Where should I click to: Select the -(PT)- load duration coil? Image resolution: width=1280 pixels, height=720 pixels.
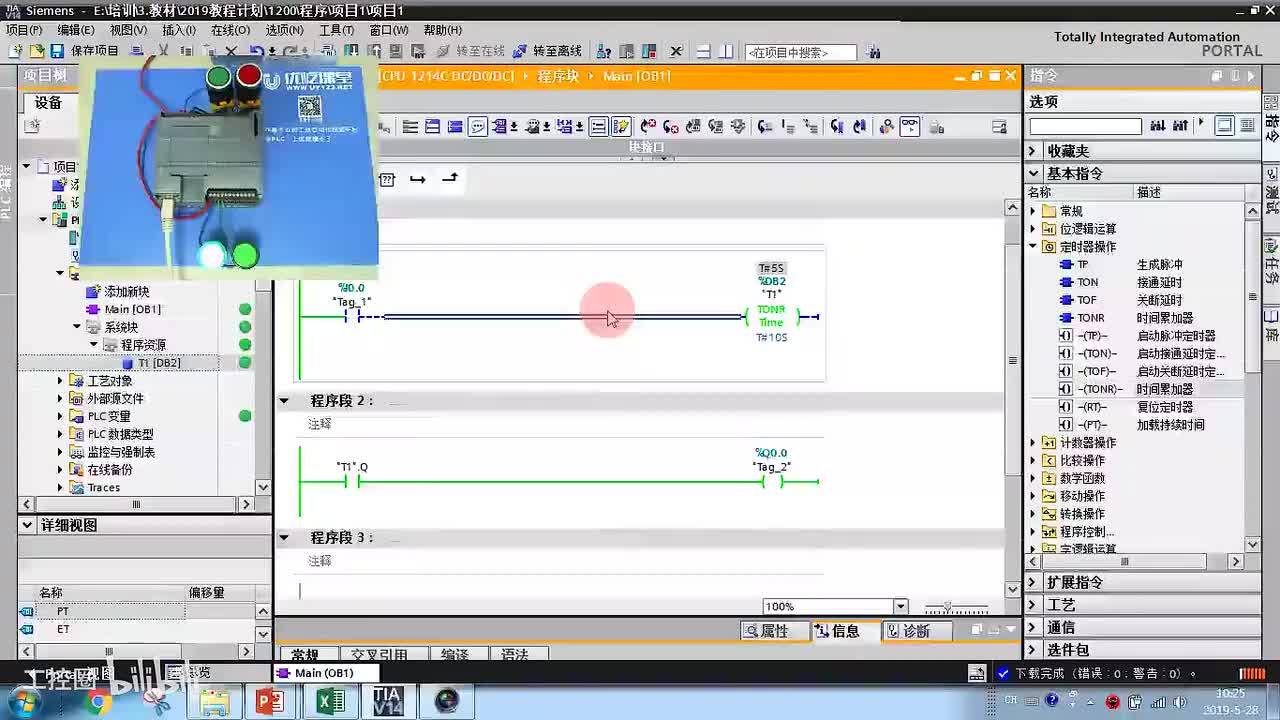click(1092, 425)
